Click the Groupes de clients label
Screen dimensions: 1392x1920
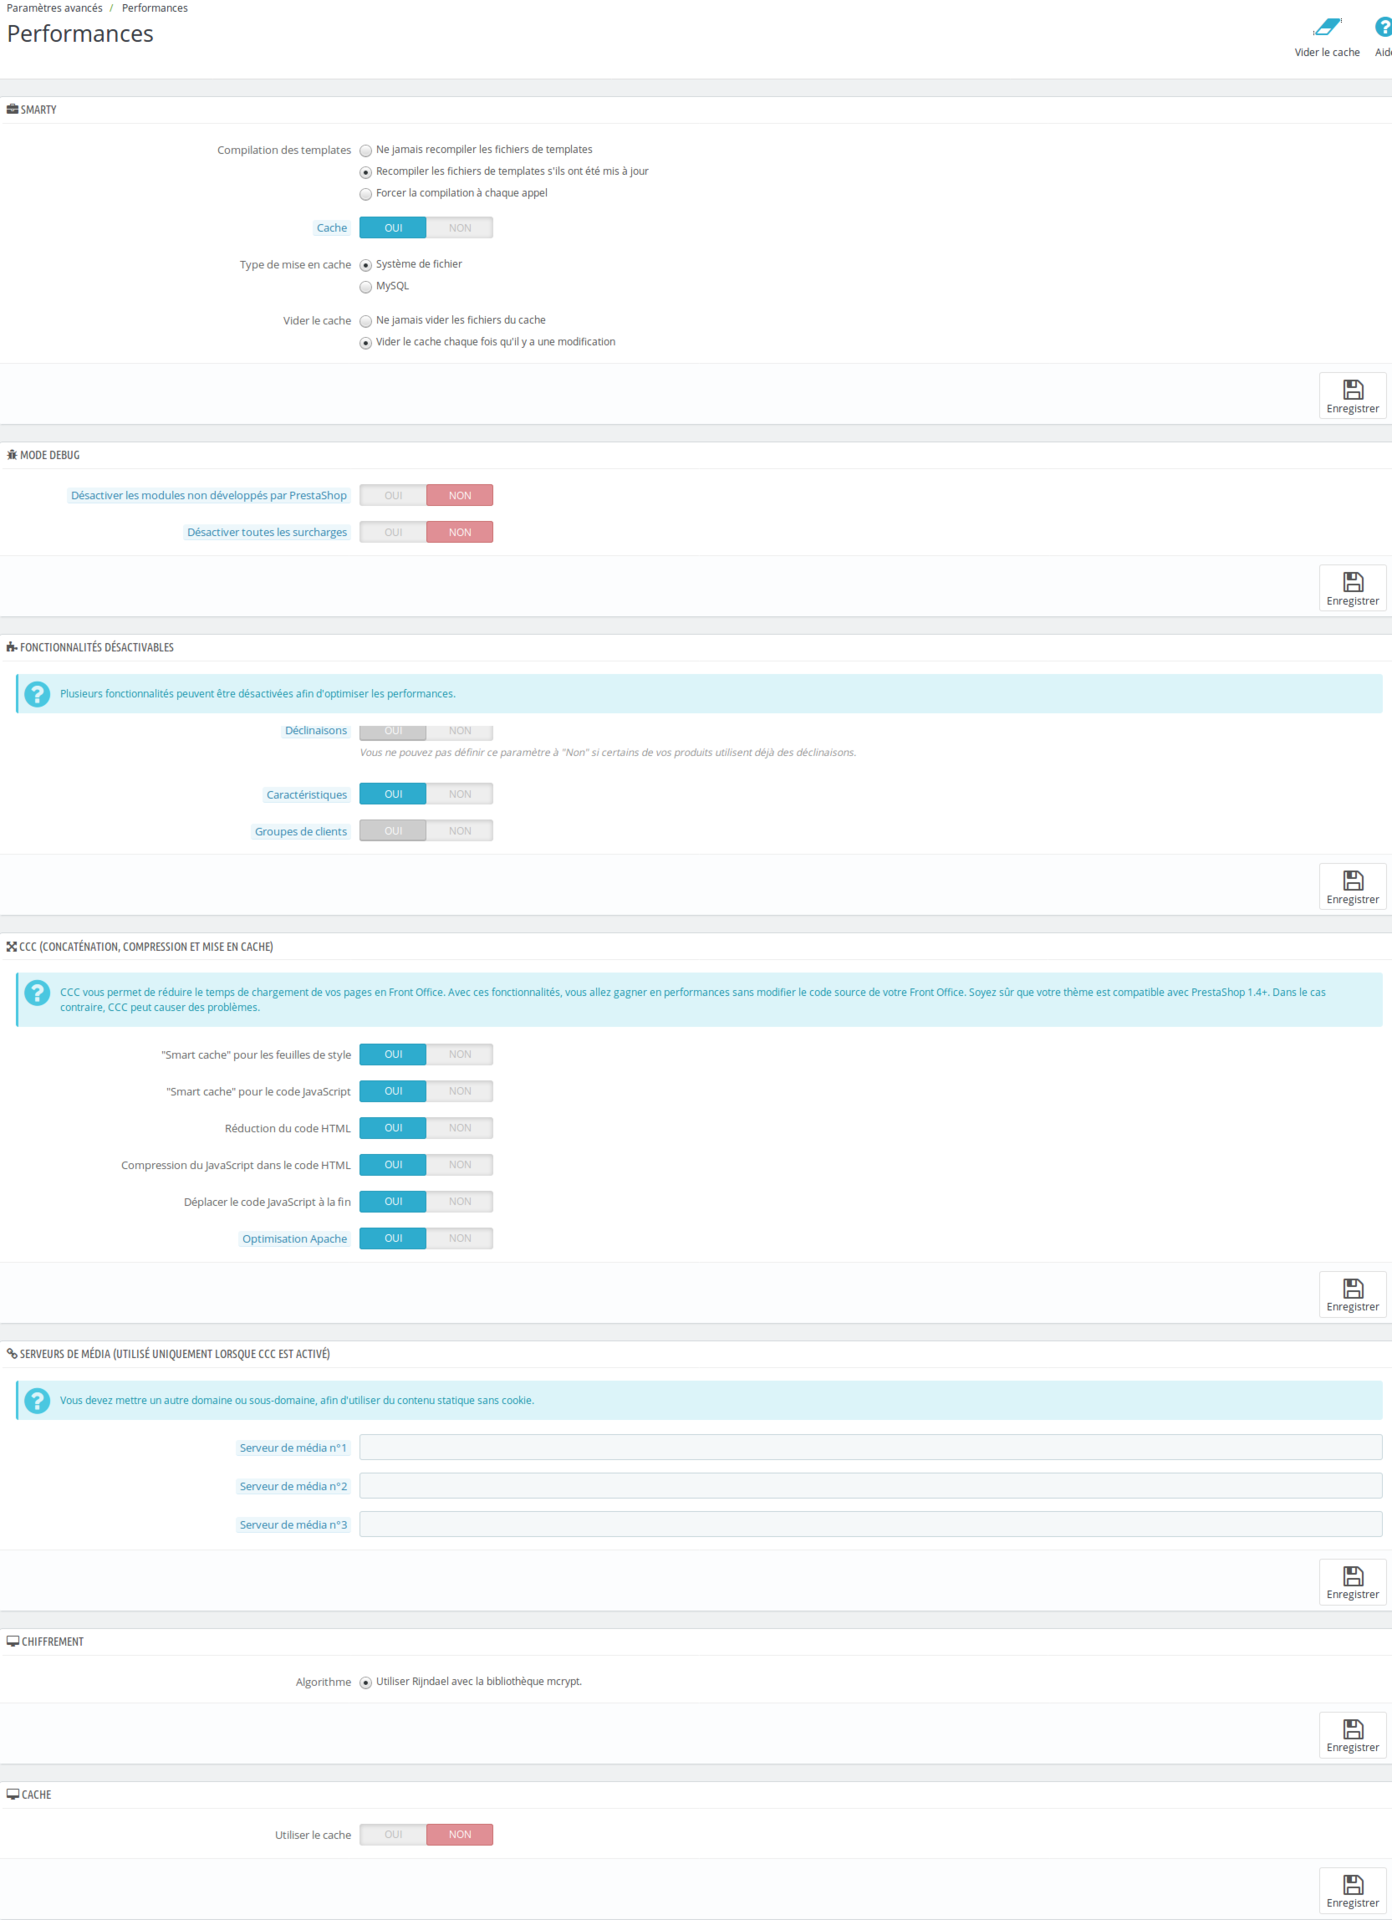point(301,832)
